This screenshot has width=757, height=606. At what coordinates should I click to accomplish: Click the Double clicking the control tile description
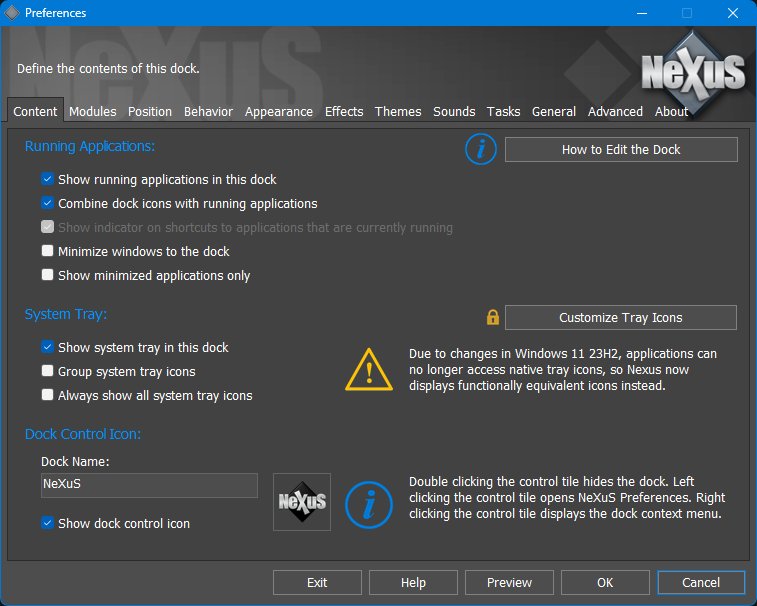[x=567, y=497]
